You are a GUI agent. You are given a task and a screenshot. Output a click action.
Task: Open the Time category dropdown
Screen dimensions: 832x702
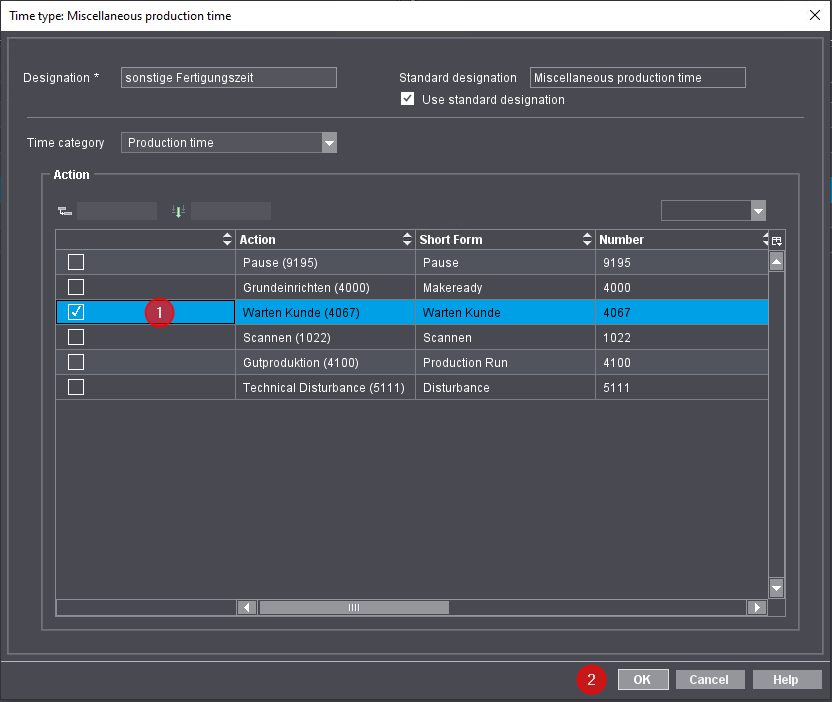click(330, 142)
